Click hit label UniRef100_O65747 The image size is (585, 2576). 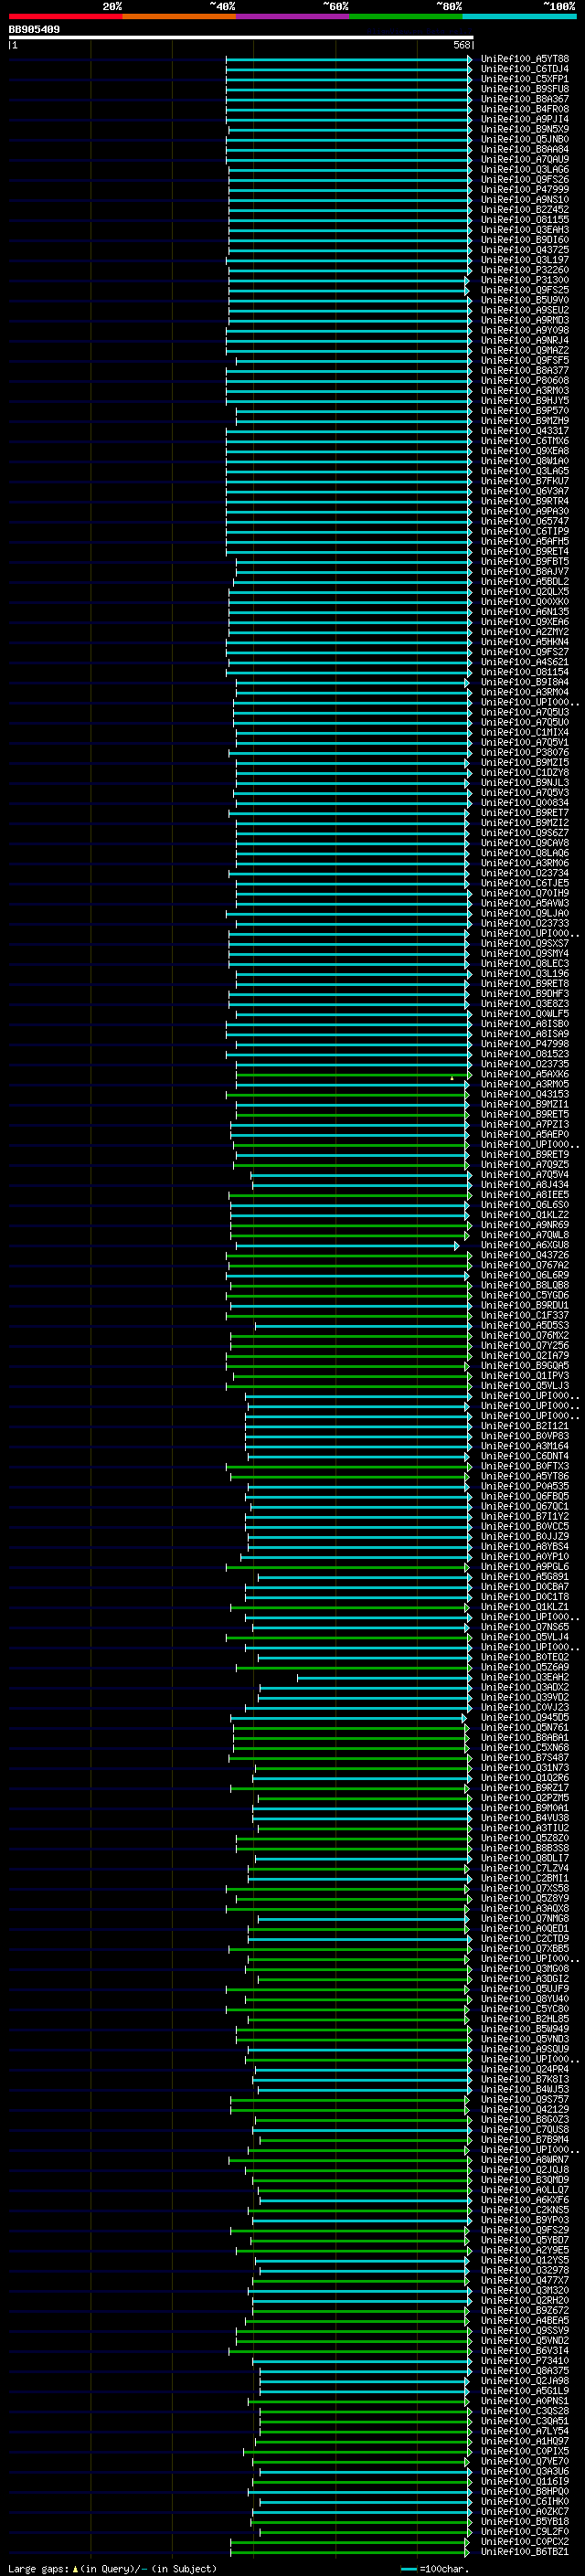pos(525,521)
